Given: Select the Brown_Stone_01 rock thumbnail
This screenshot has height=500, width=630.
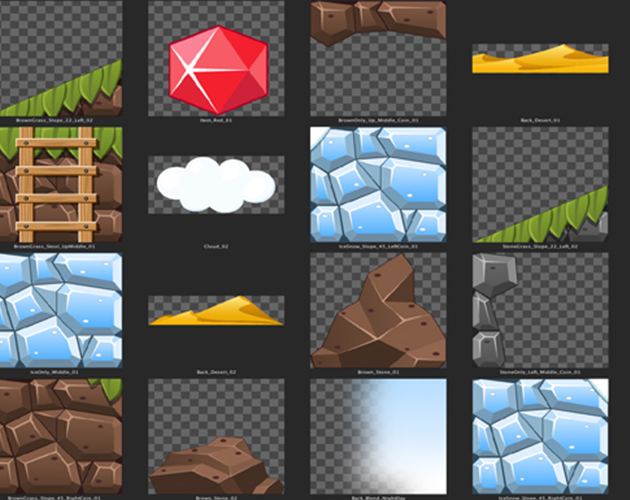Looking at the screenshot, I should click(x=378, y=310).
